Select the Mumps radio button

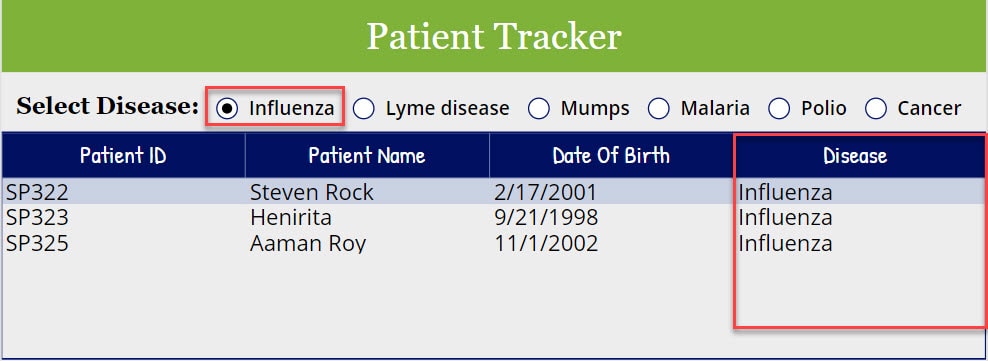coord(539,108)
